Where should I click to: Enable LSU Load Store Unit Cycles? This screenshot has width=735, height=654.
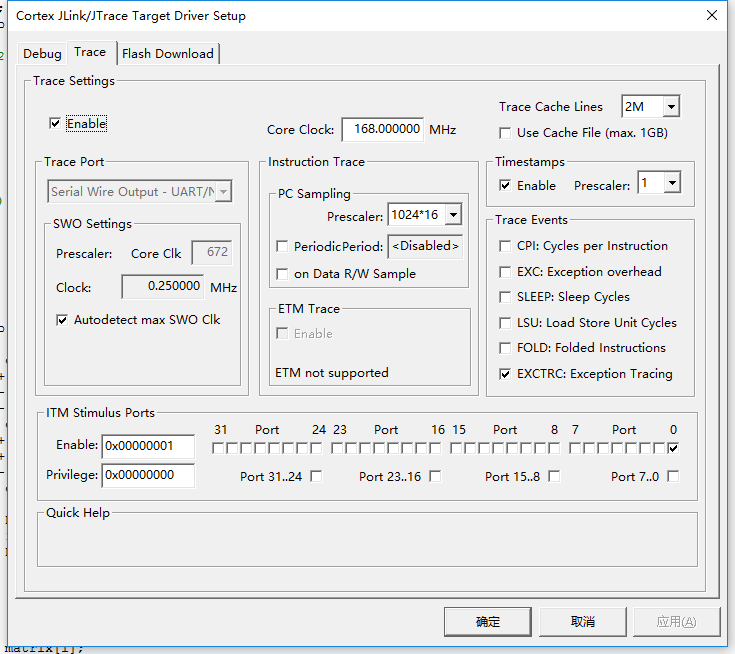[x=505, y=323]
